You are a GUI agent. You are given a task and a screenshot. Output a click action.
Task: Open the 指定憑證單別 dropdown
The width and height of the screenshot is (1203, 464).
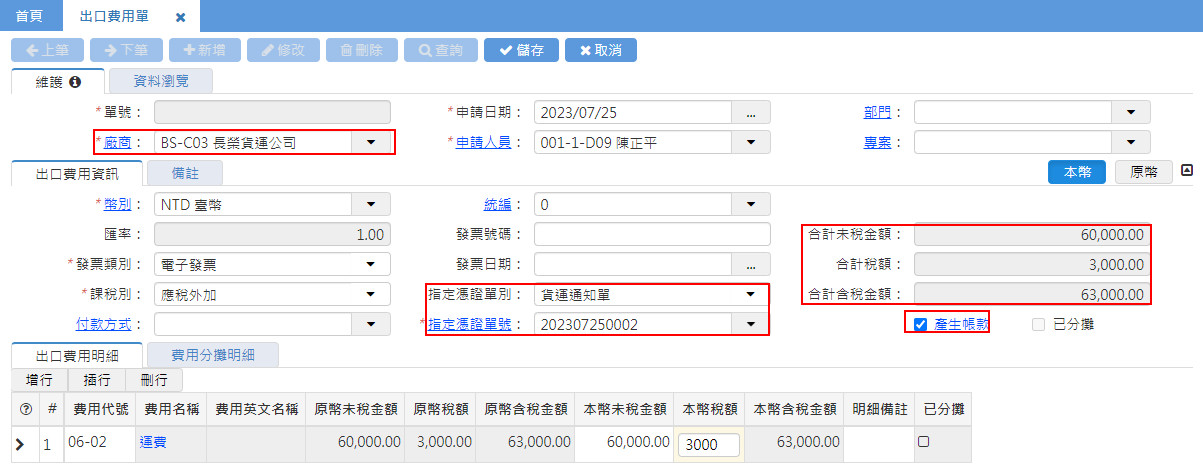coord(750,294)
